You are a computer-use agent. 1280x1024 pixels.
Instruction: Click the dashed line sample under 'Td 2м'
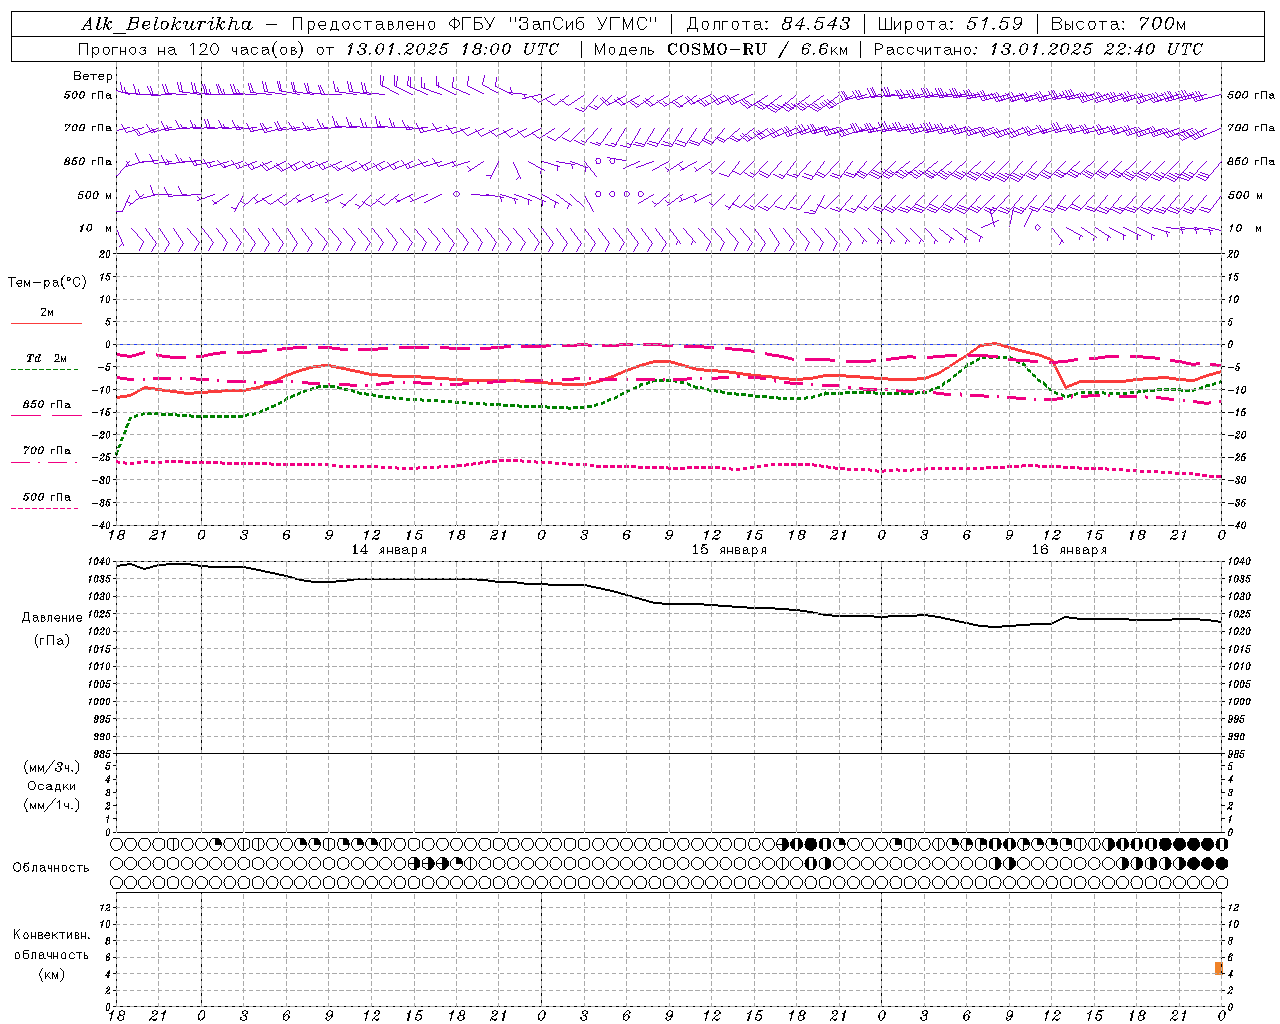(44, 369)
